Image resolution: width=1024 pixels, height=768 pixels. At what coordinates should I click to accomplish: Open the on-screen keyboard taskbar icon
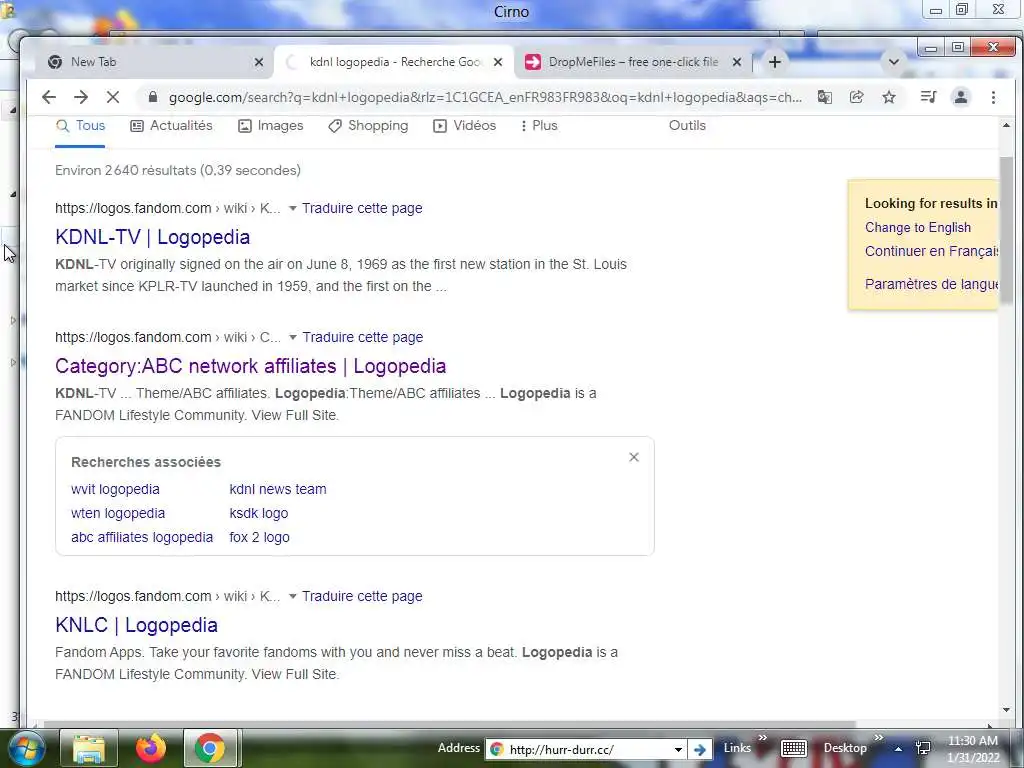pyautogui.click(x=793, y=749)
